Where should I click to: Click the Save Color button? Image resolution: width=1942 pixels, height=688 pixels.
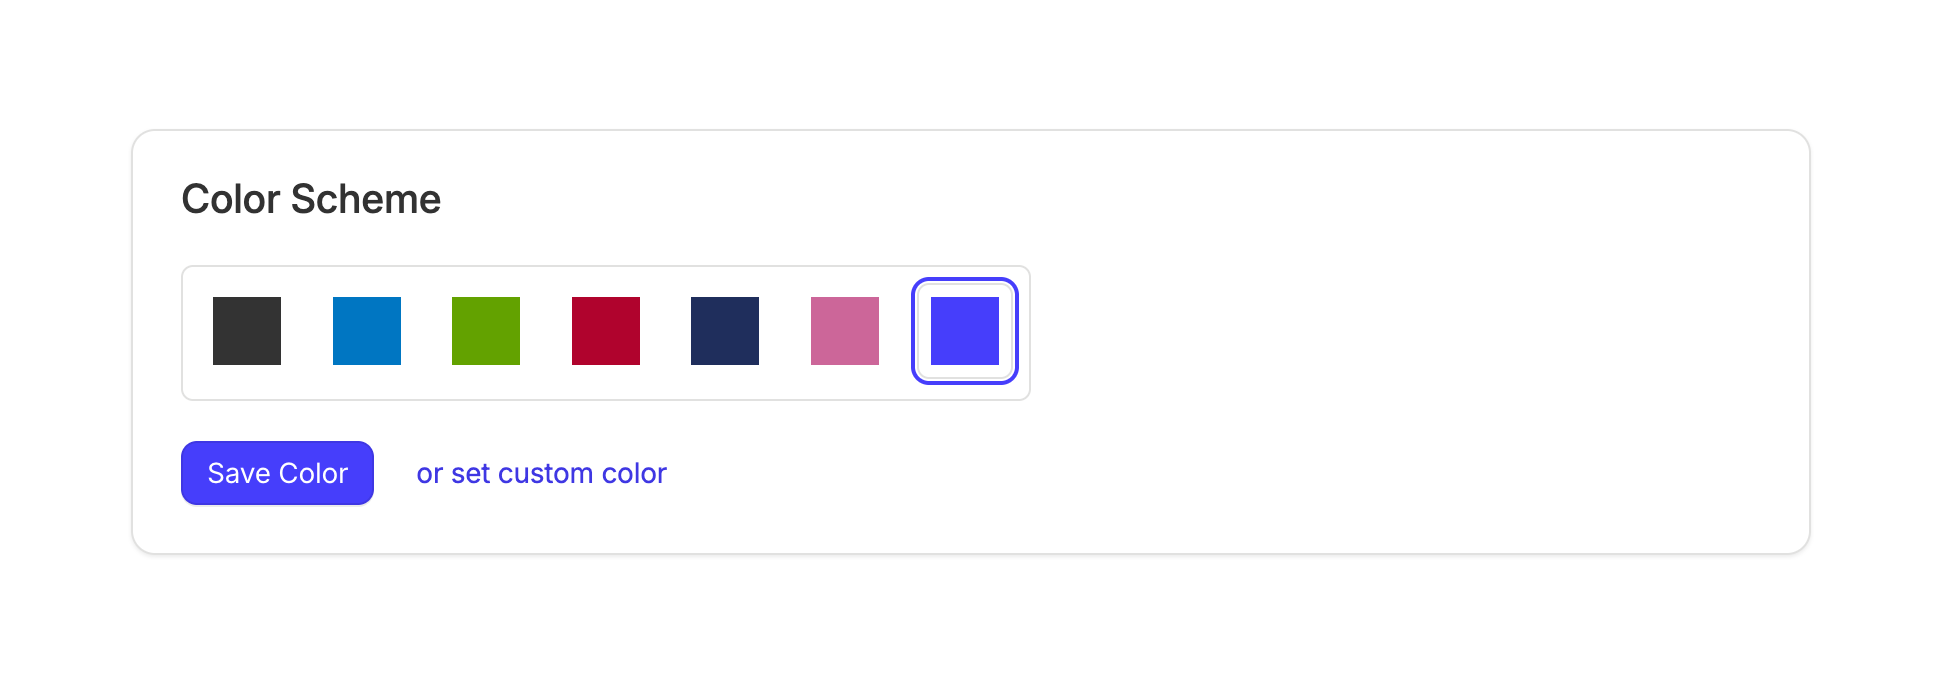point(277,473)
